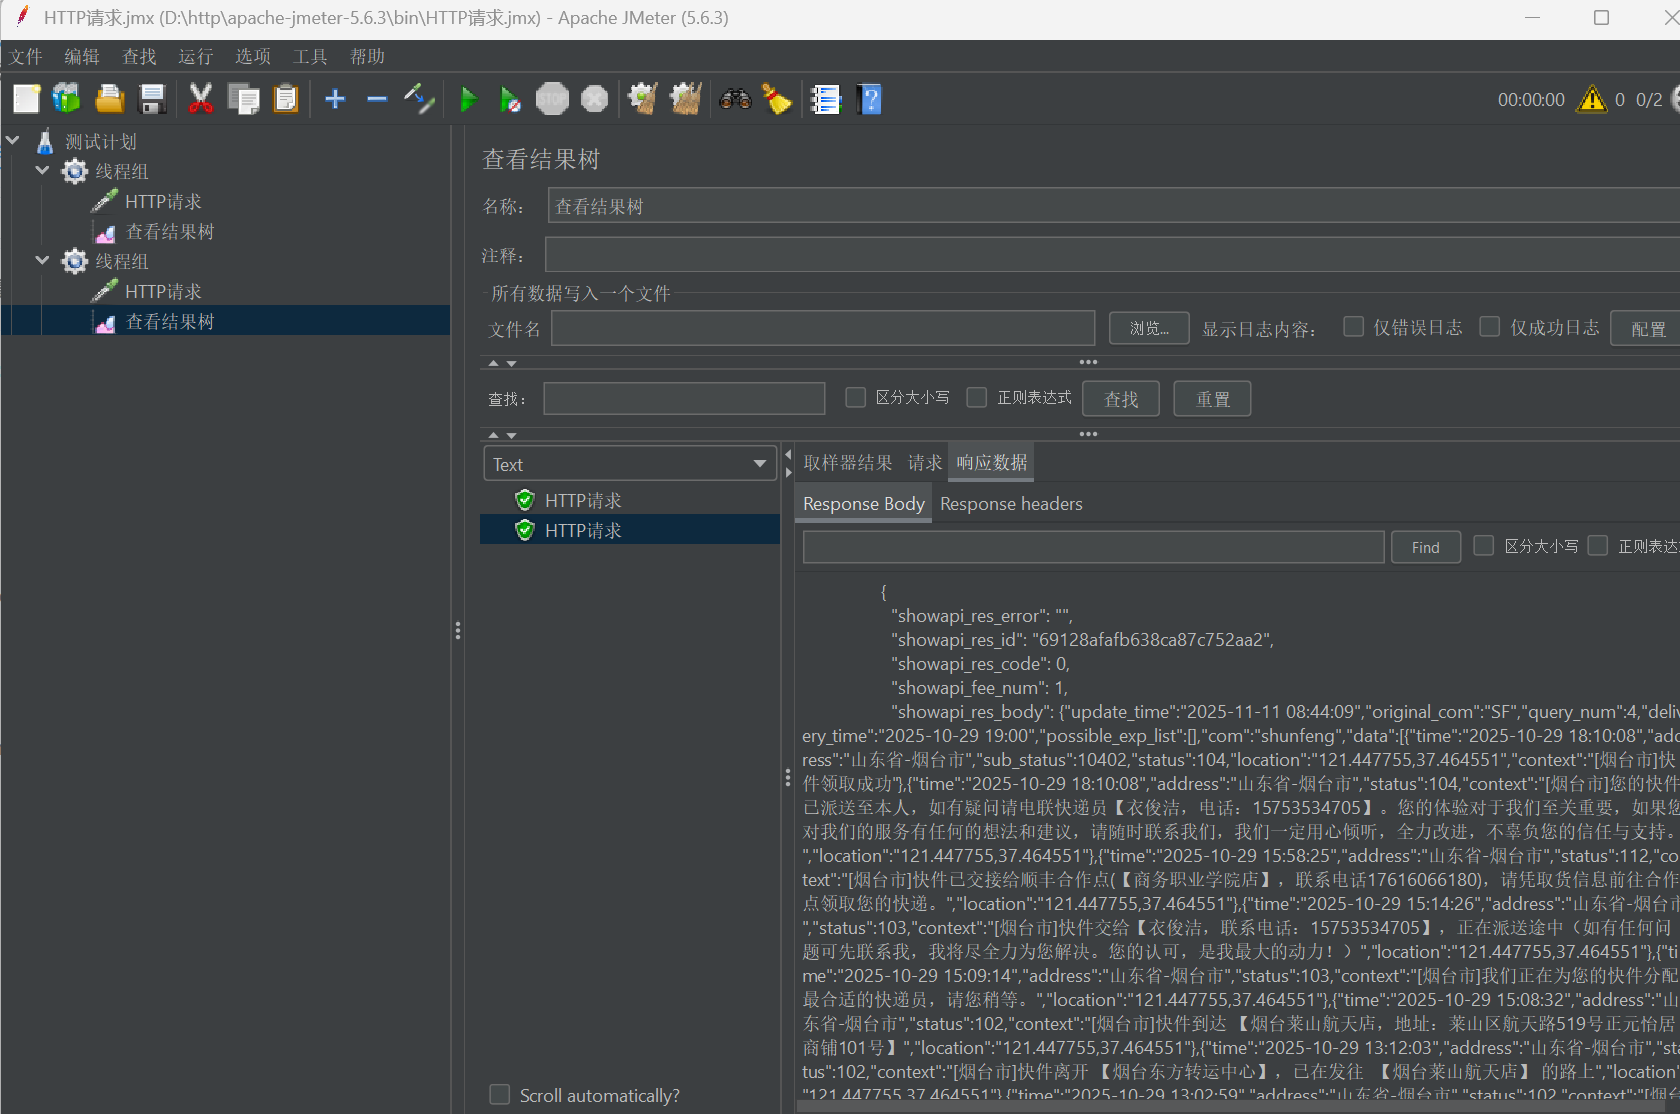
Task: Open the Function Helper dialog icon
Action: [x=825, y=99]
